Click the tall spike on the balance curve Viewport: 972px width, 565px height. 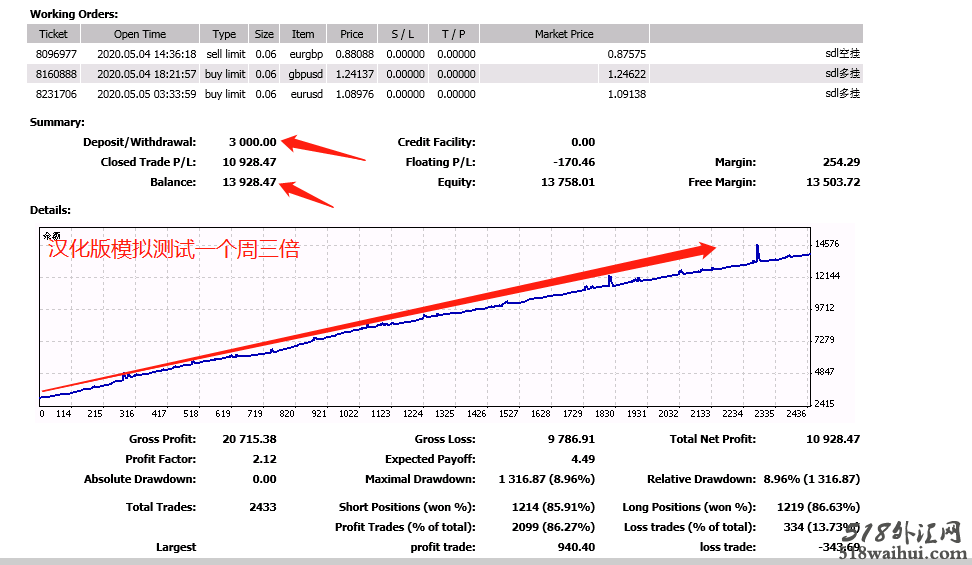757,251
